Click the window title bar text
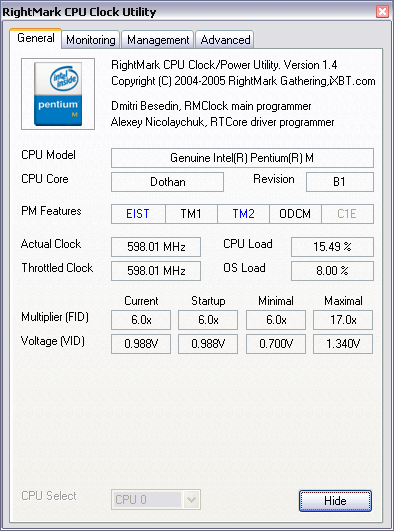 tap(79, 12)
